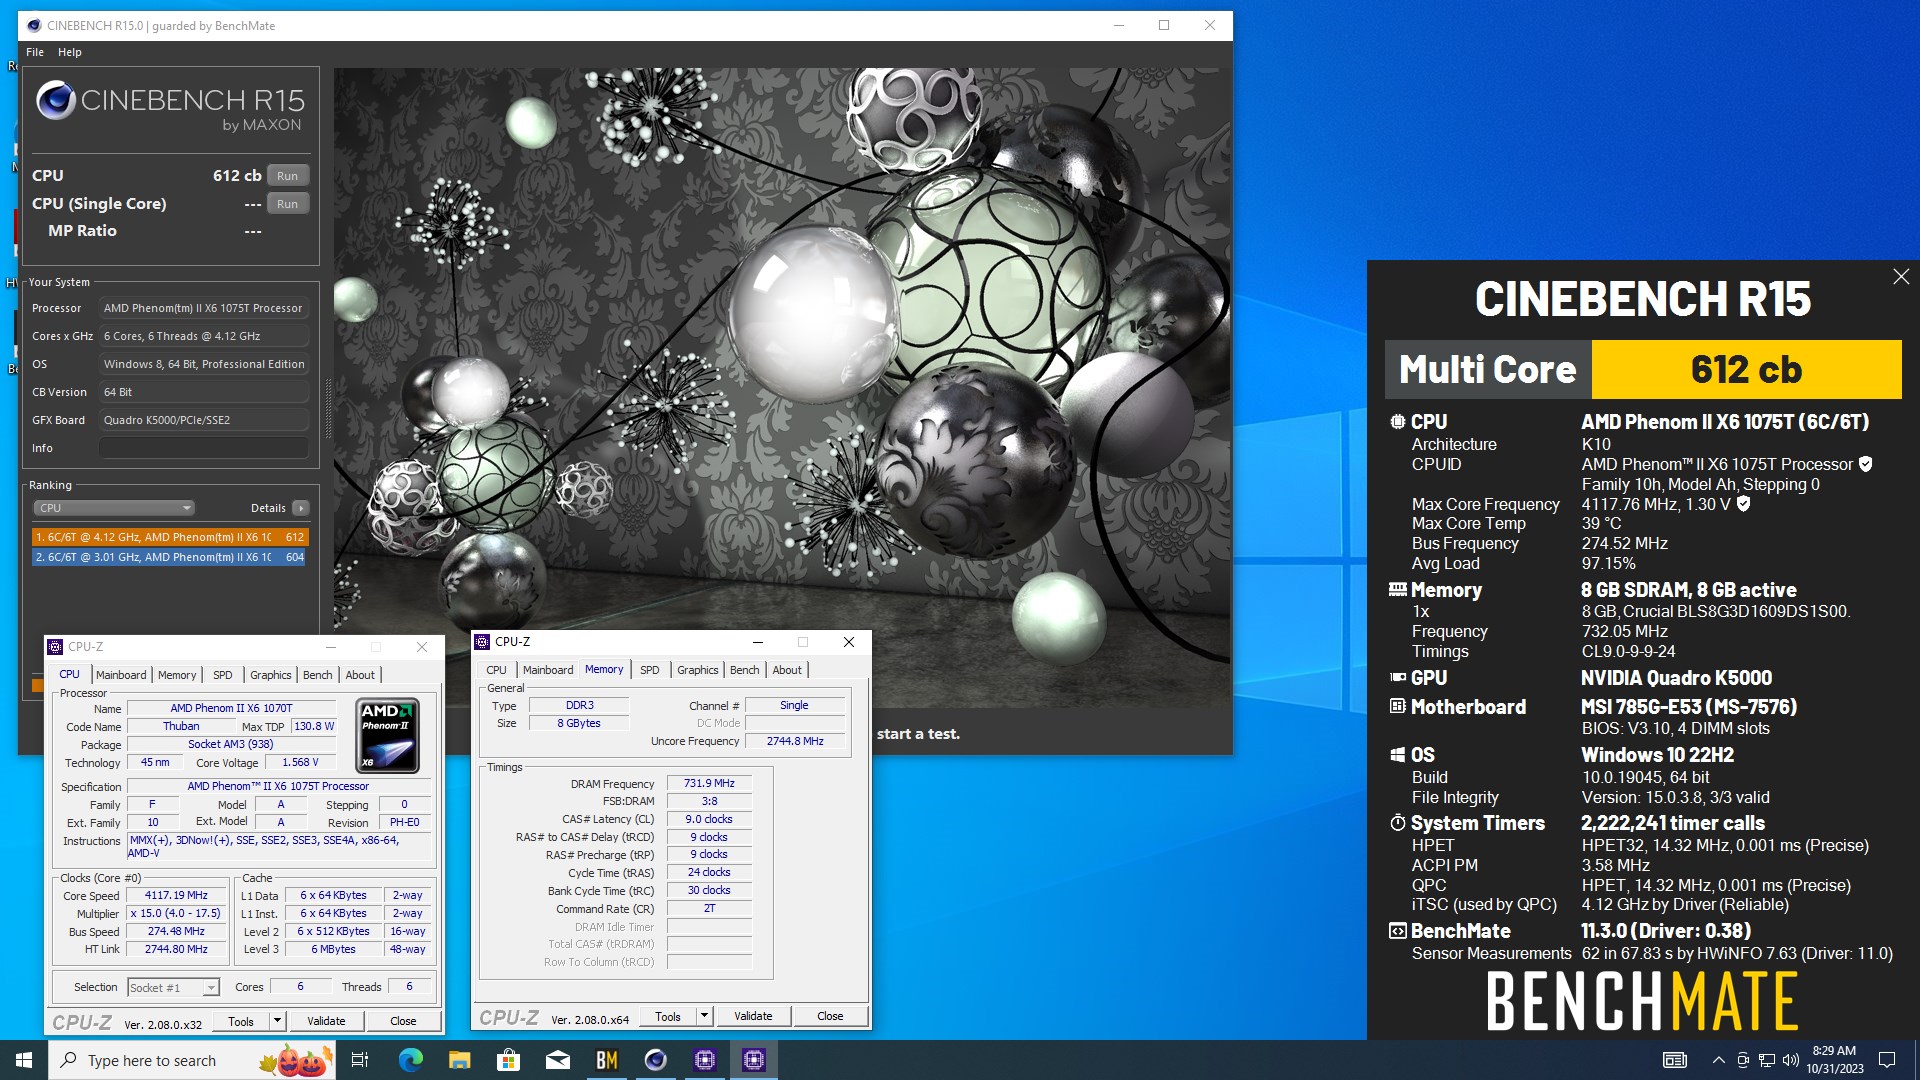Open the Mail app from the taskbar
This screenshot has width=1920, height=1080.
(x=557, y=1060)
